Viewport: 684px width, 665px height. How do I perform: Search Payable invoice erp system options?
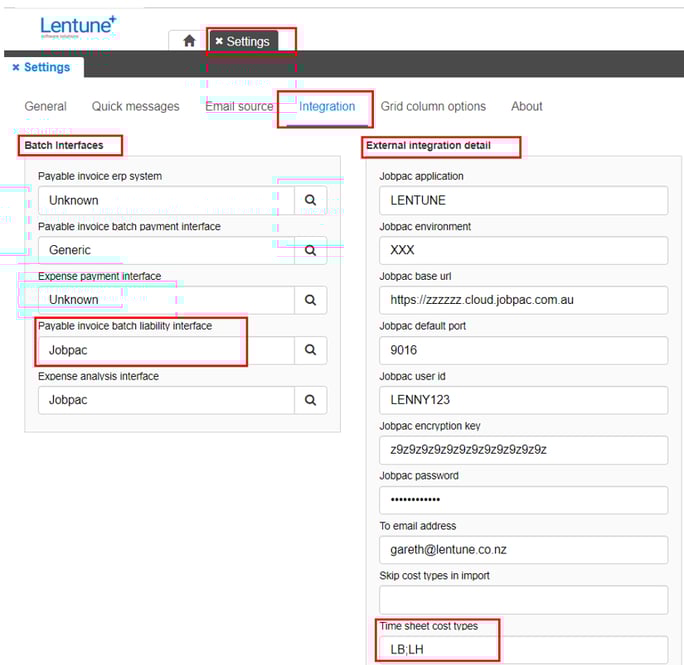click(310, 200)
